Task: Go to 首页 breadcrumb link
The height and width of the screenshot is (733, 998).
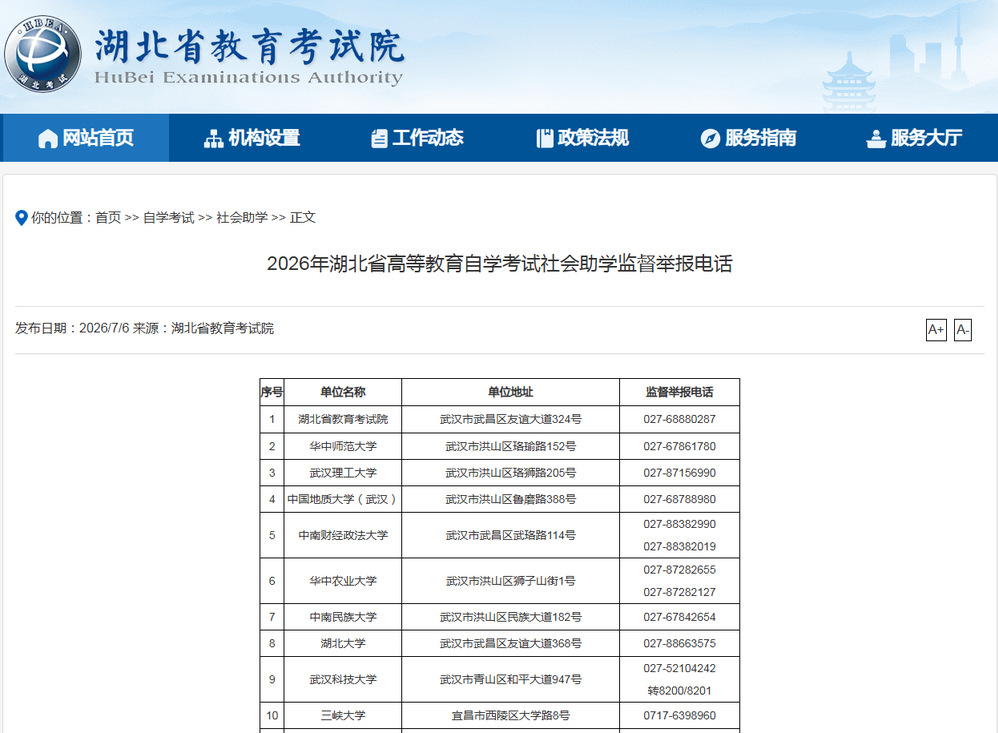Action: pyautogui.click(x=108, y=218)
